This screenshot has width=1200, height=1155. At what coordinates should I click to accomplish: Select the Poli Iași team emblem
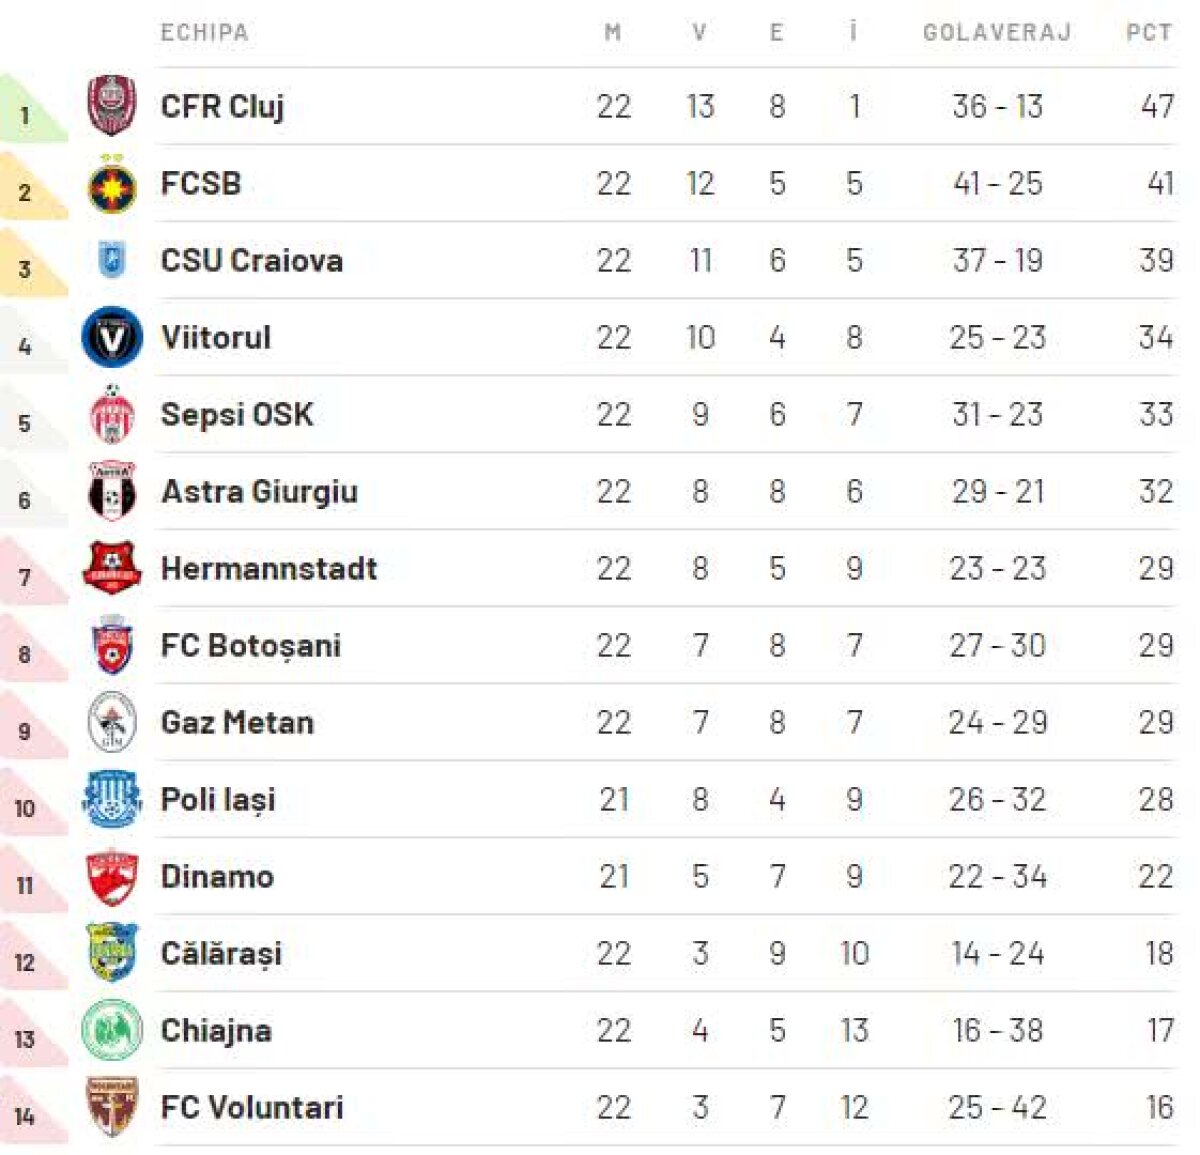pyautogui.click(x=112, y=800)
